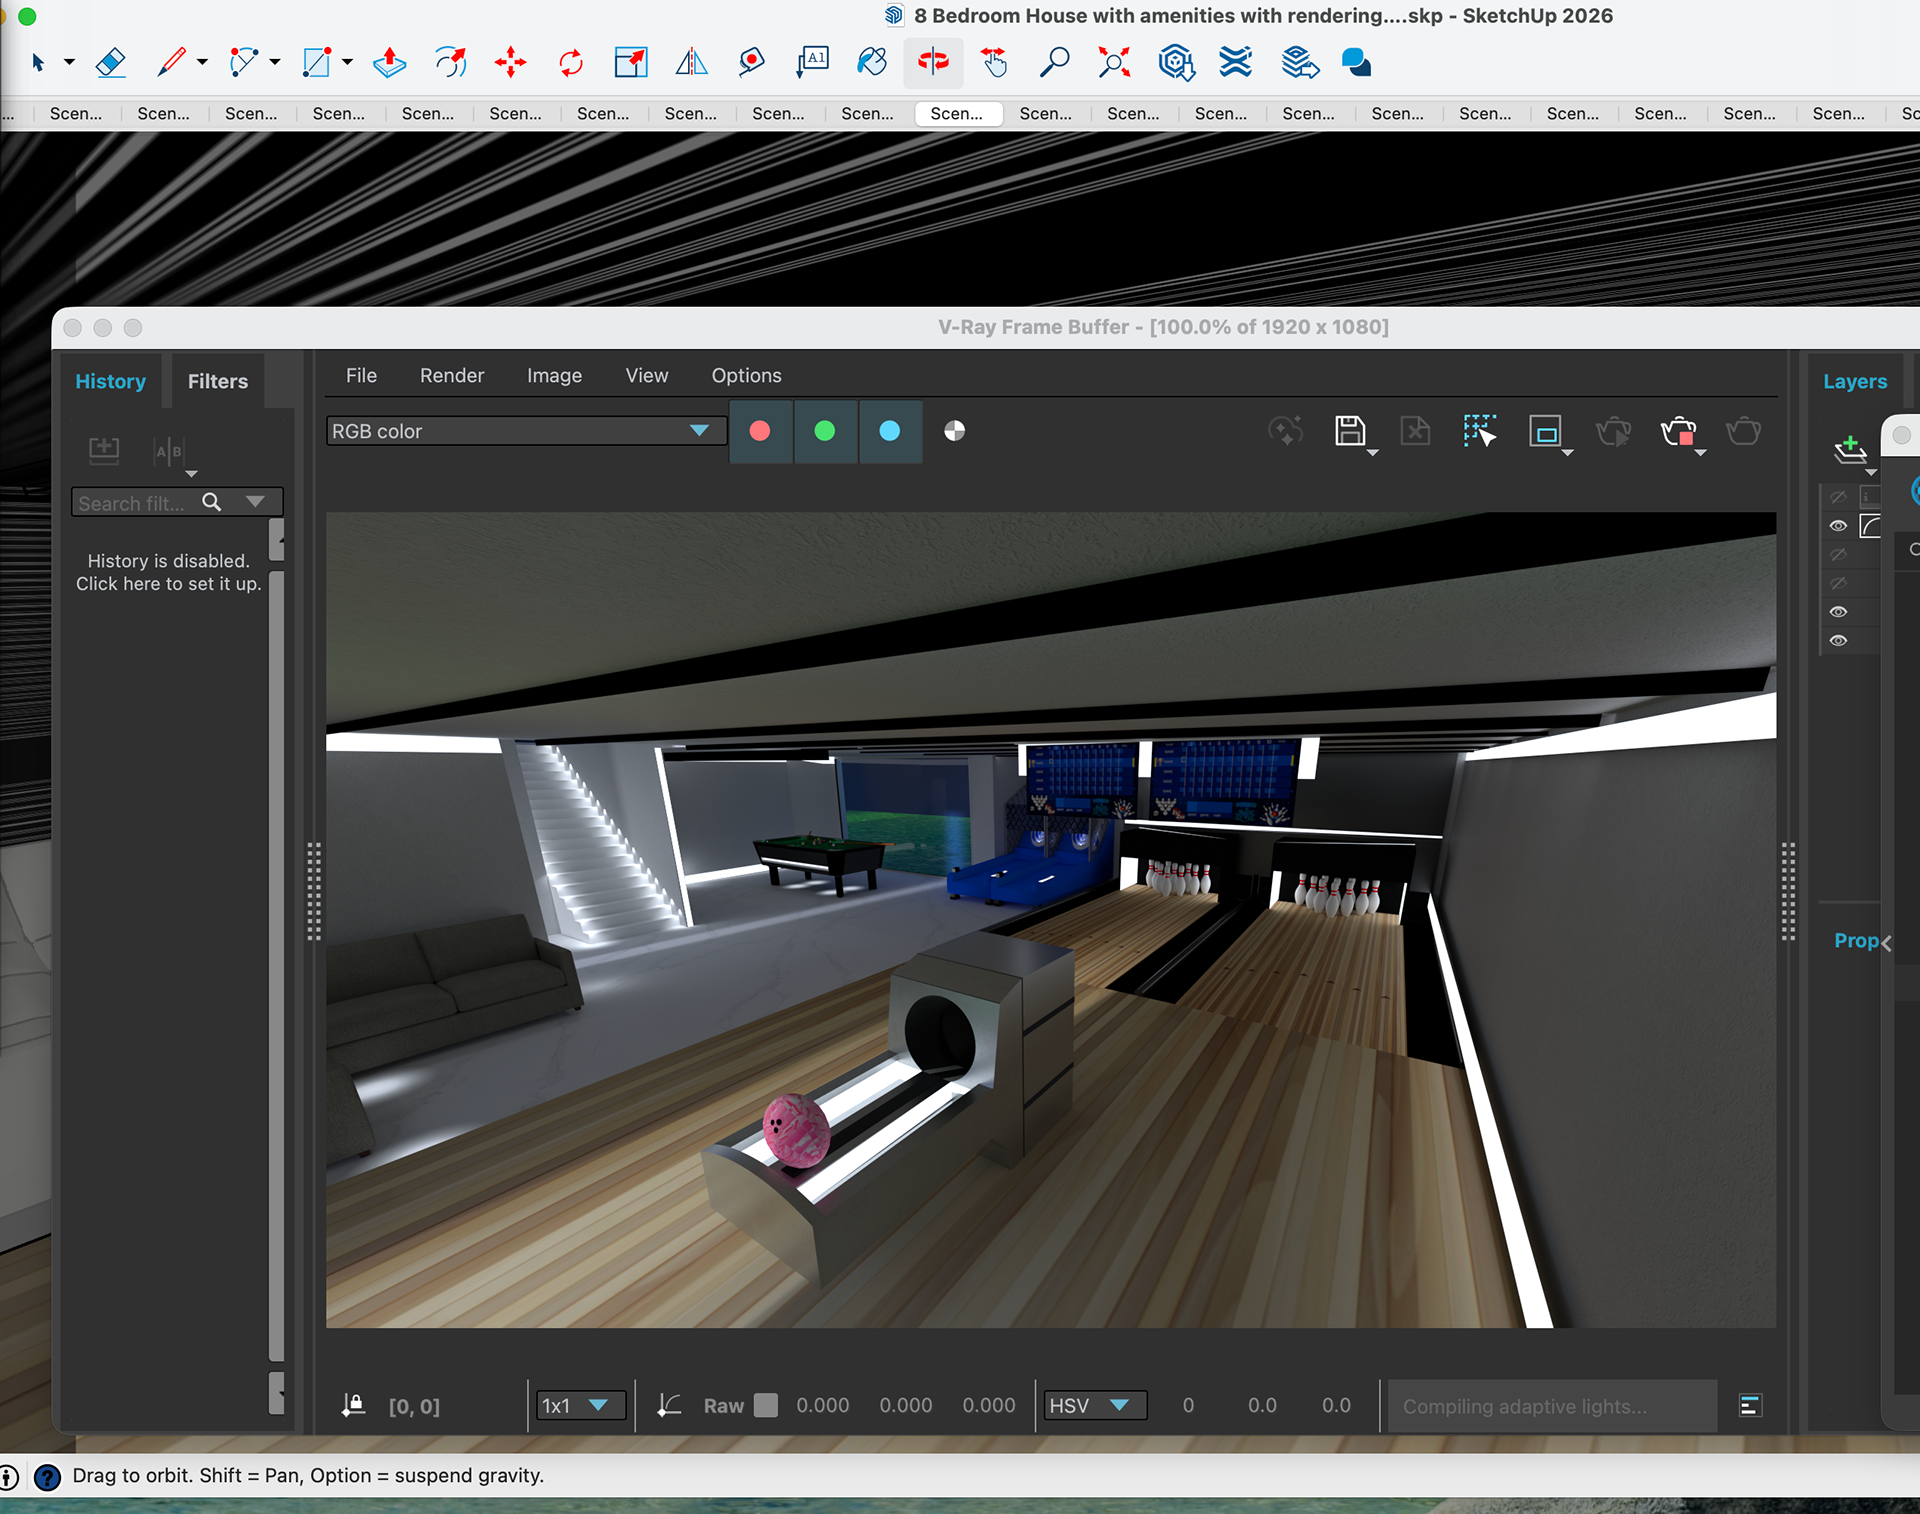Activate region render icon

[1545, 432]
